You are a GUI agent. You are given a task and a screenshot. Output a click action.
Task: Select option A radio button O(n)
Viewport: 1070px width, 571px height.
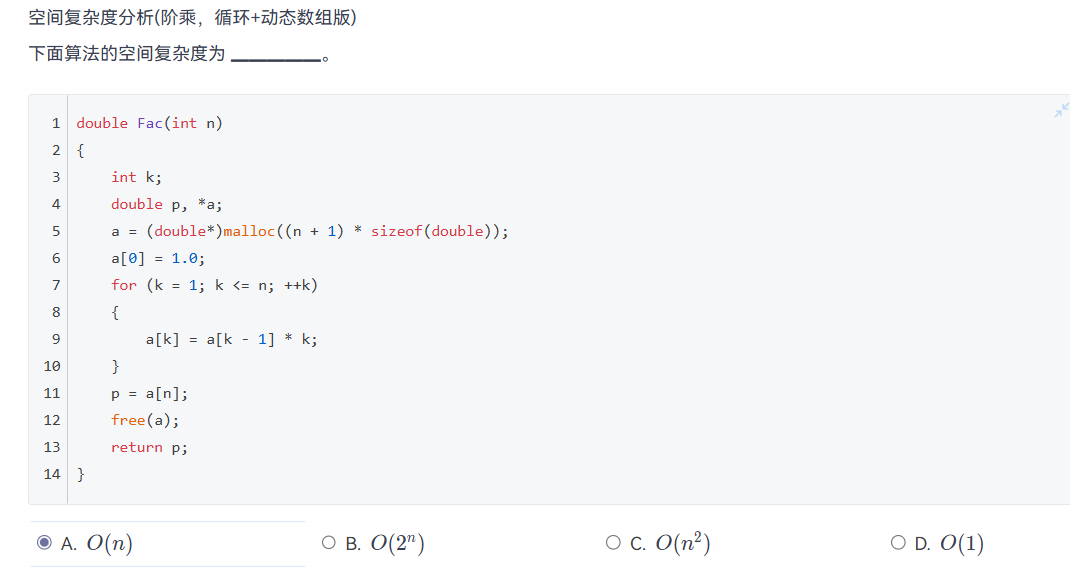44,542
